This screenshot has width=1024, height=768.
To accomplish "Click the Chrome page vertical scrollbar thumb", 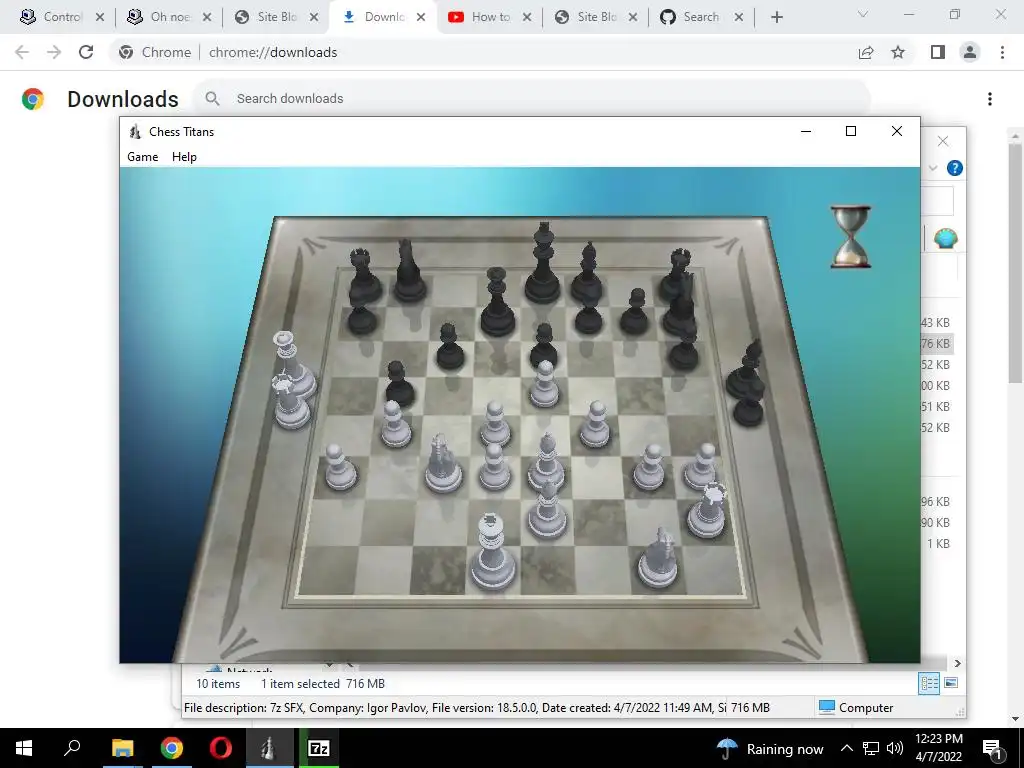I will point(1014,263).
